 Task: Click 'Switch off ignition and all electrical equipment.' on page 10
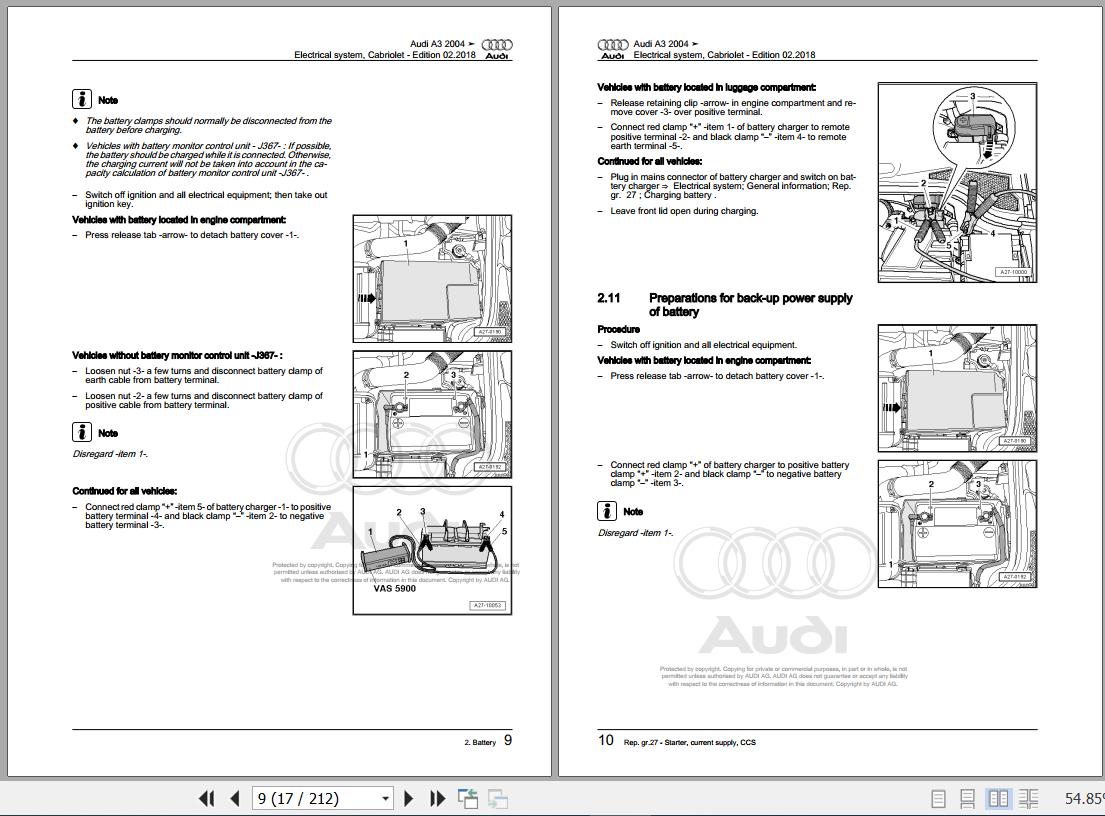coord(703,345)
